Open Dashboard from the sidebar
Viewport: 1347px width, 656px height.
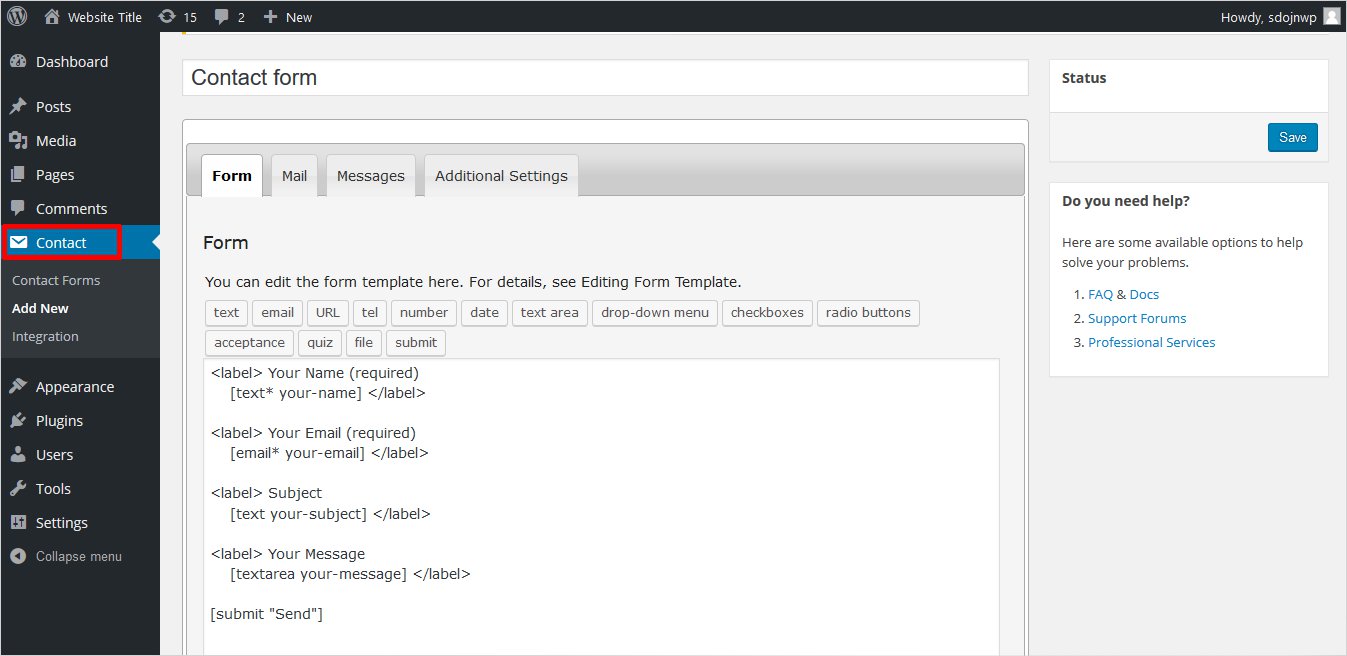71,62
